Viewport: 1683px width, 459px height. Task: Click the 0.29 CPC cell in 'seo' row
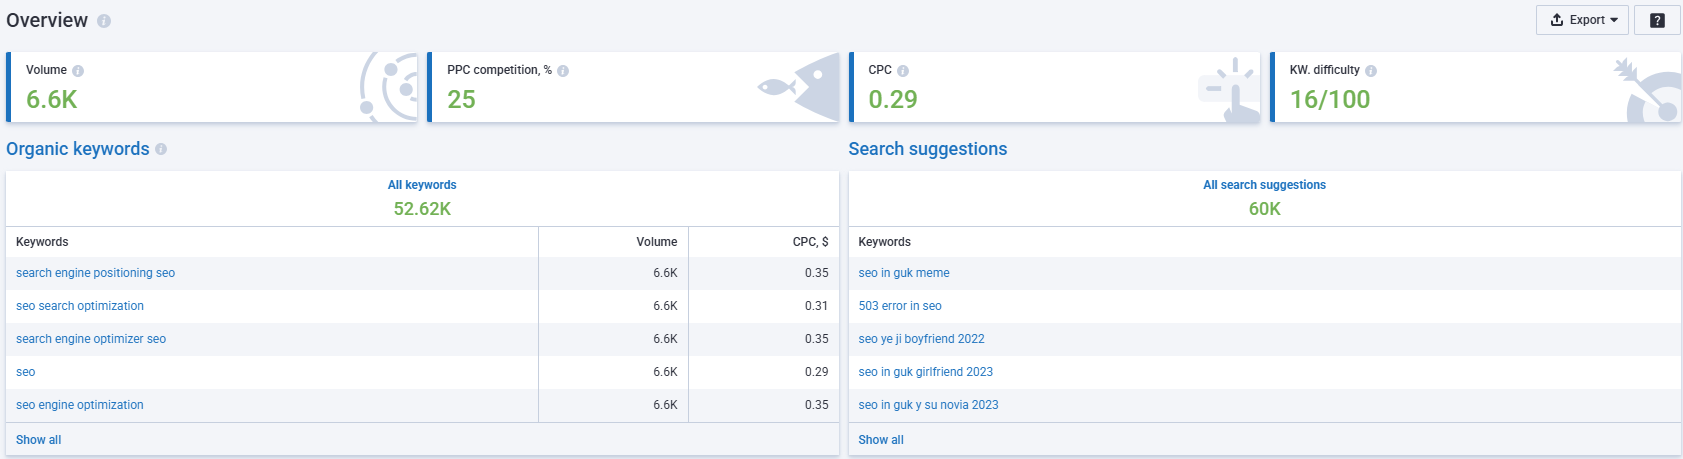[x=816, y=372]
